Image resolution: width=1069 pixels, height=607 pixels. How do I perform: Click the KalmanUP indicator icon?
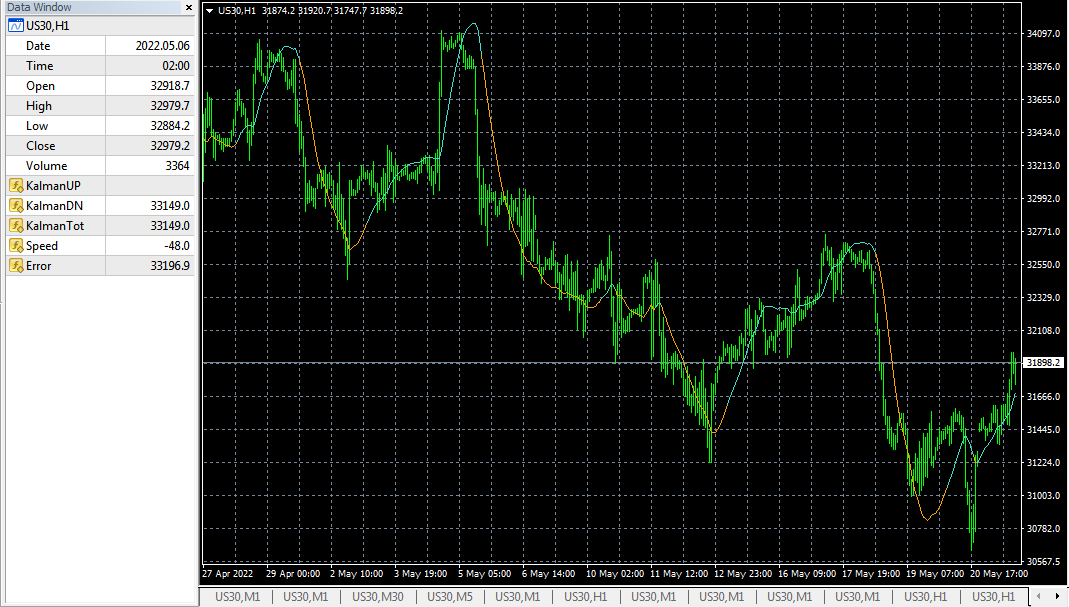click(16, 186)
